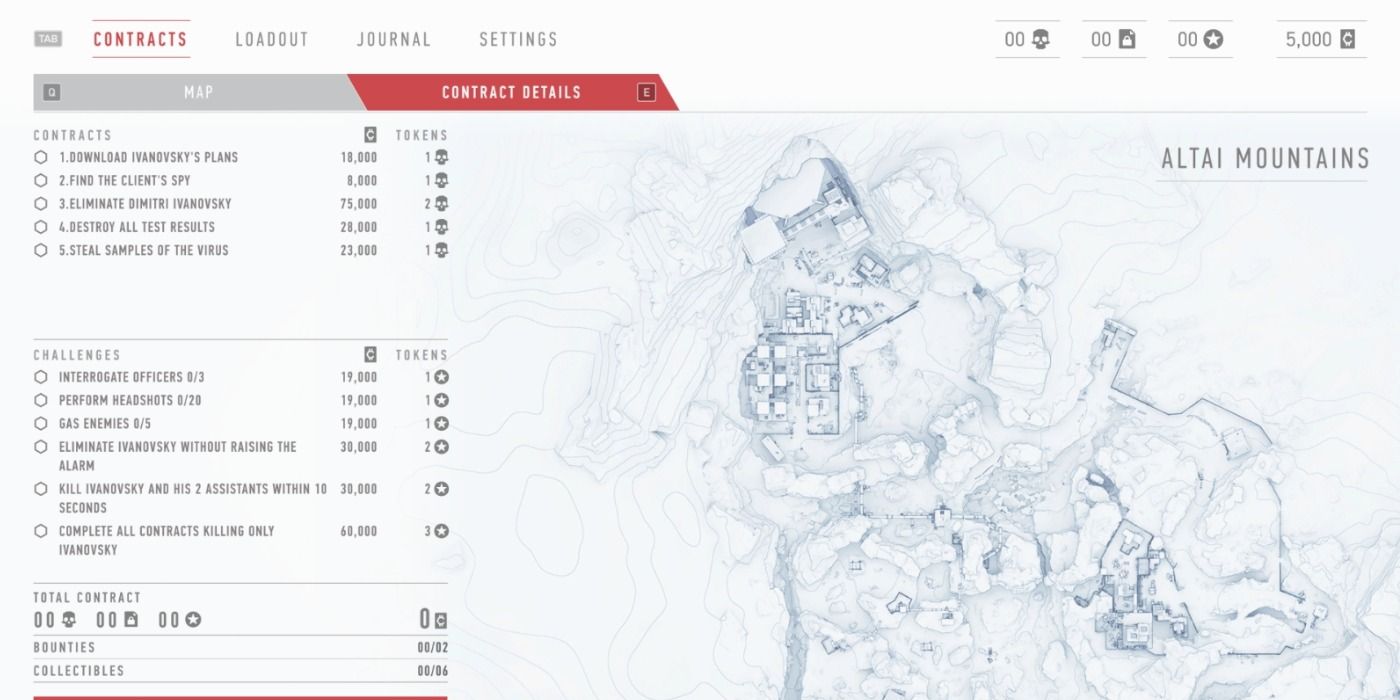Click the skull token counter in header
1400x700 pixels.
point(1028,40)
